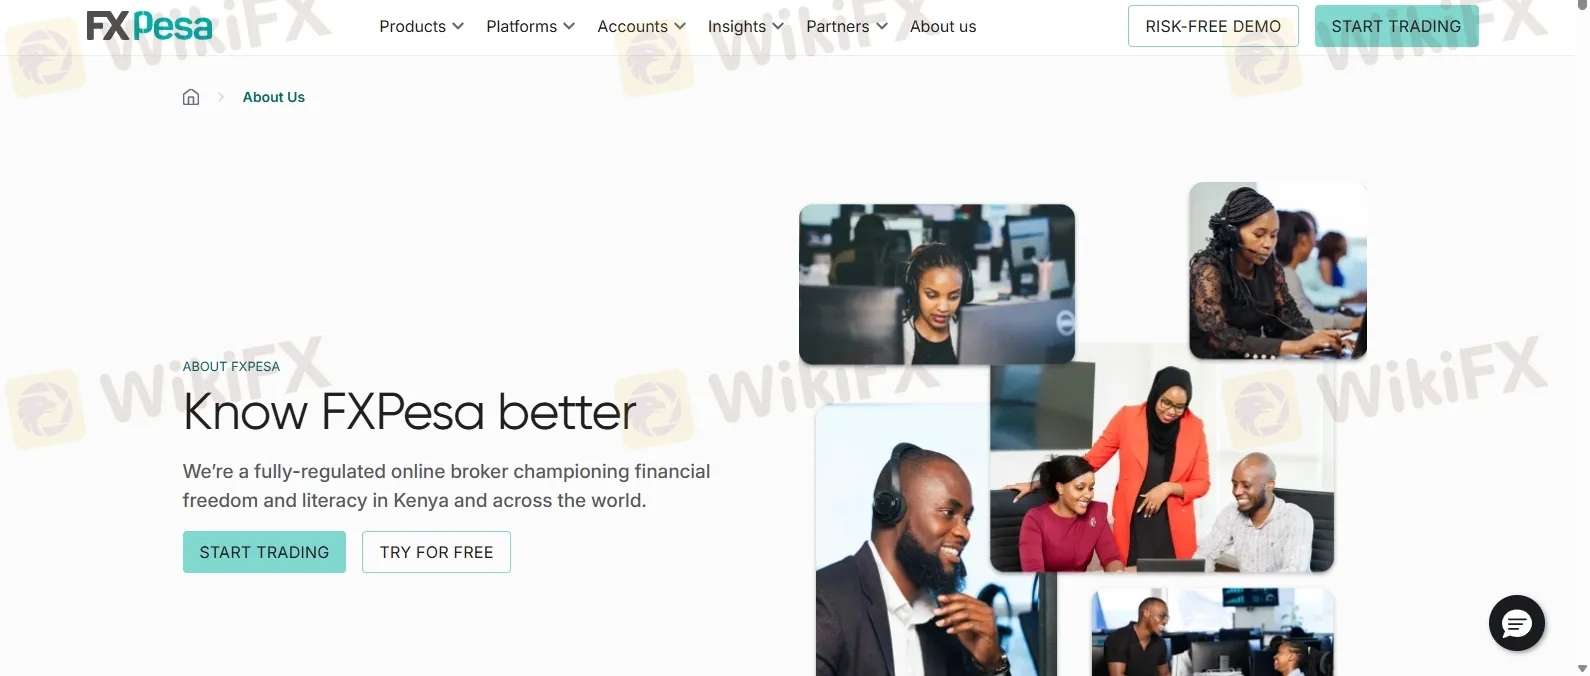Click the page scrollbar down arrow
The height and width of the screenshot is (676, 1590).
(1581, 668)
